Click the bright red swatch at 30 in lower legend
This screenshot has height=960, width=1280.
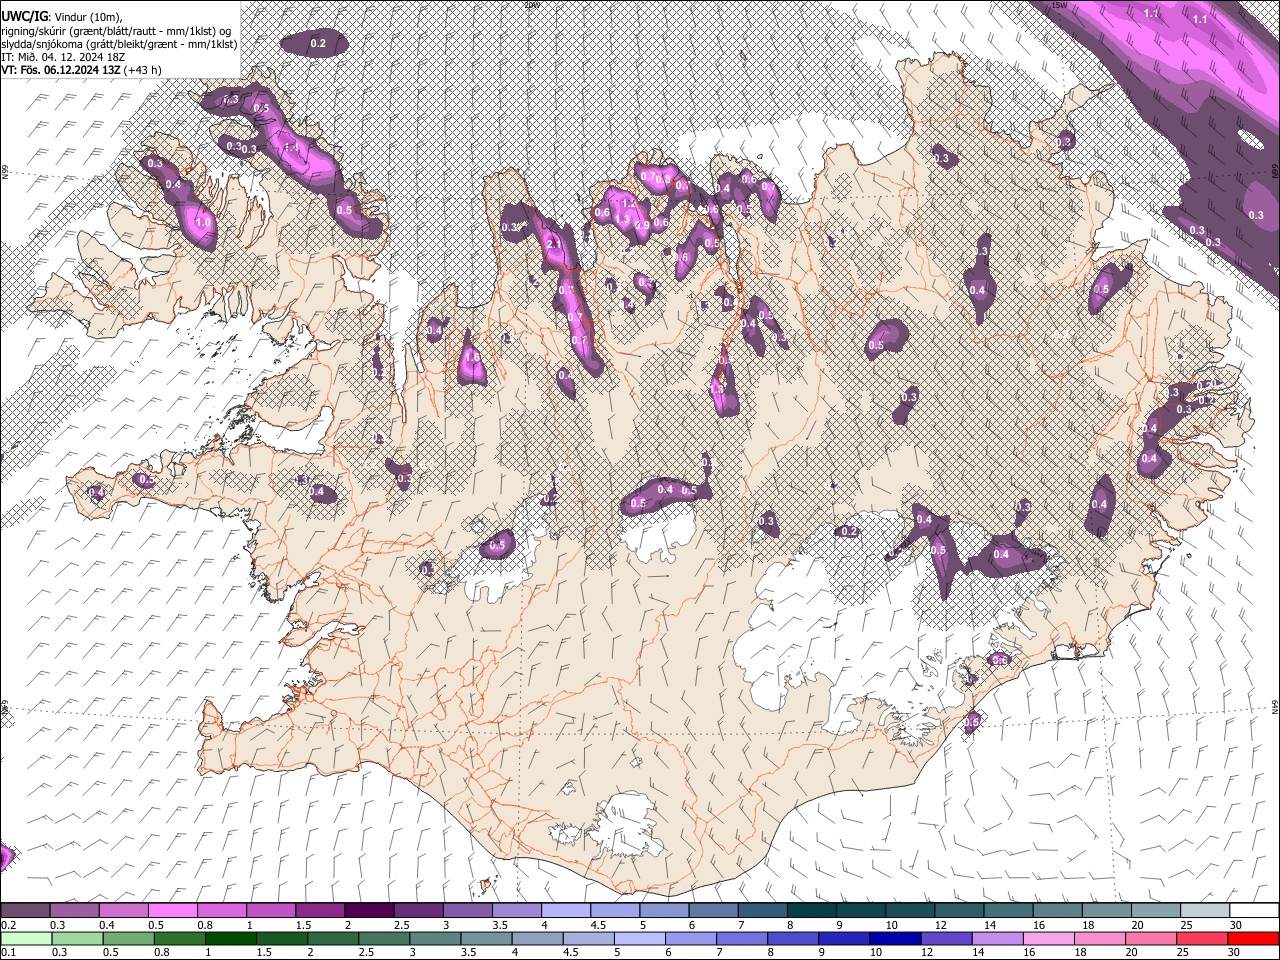click(1254, 938)
